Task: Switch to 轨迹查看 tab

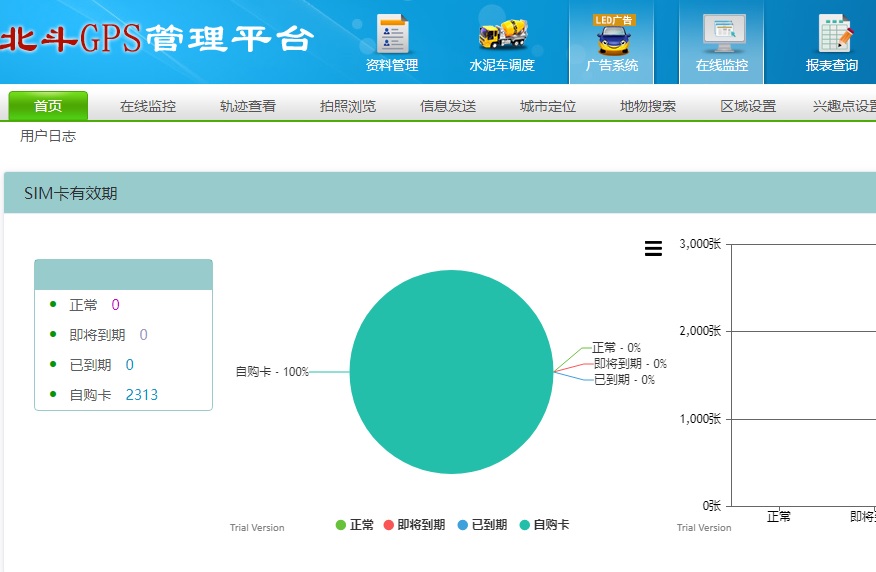Action: 248,106
